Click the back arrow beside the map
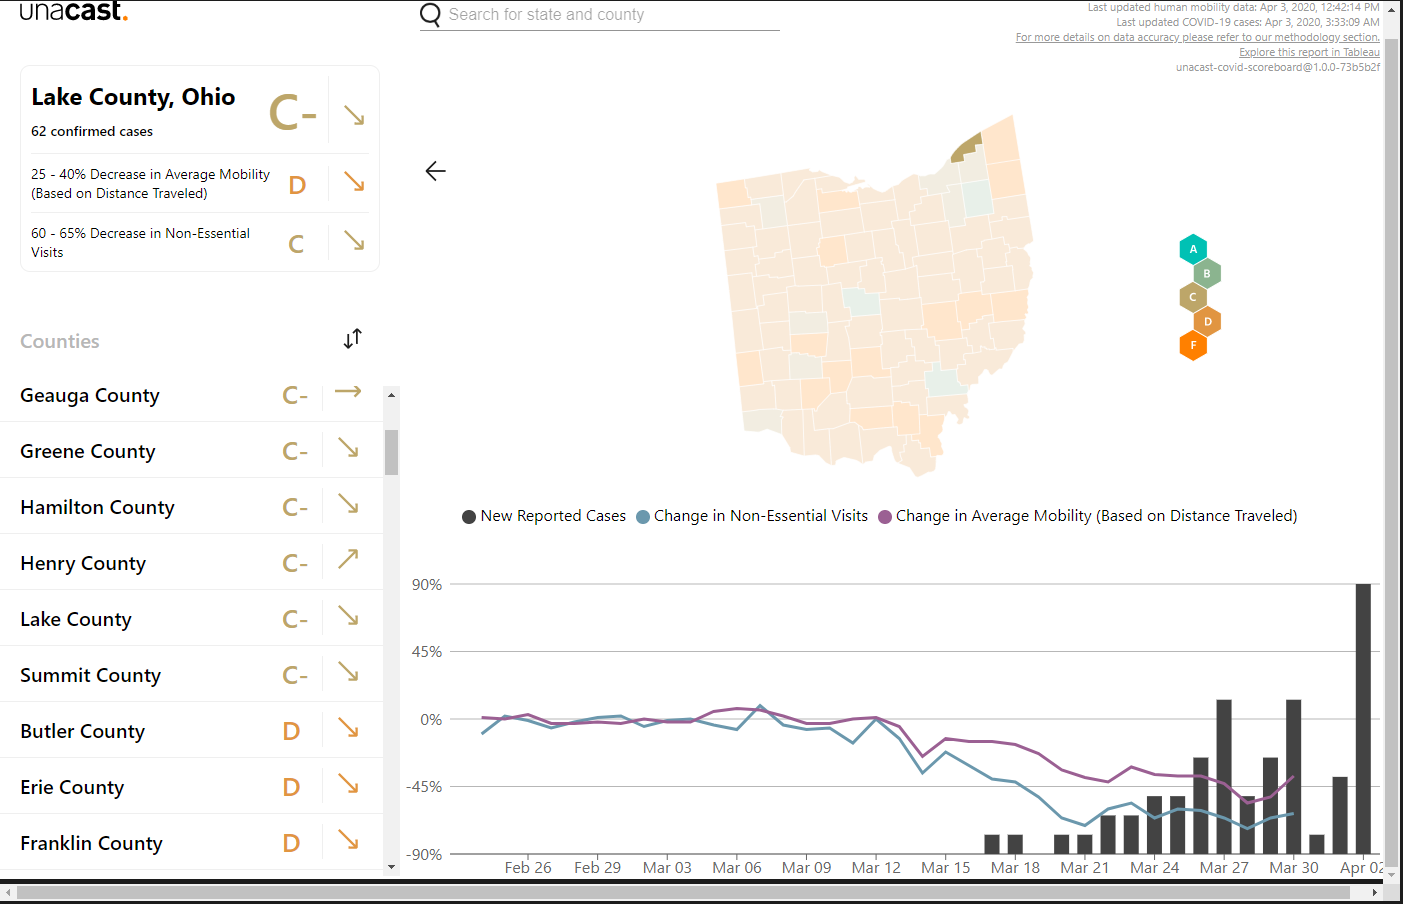This screenshot has width=1403, height=904. [435, 171]
